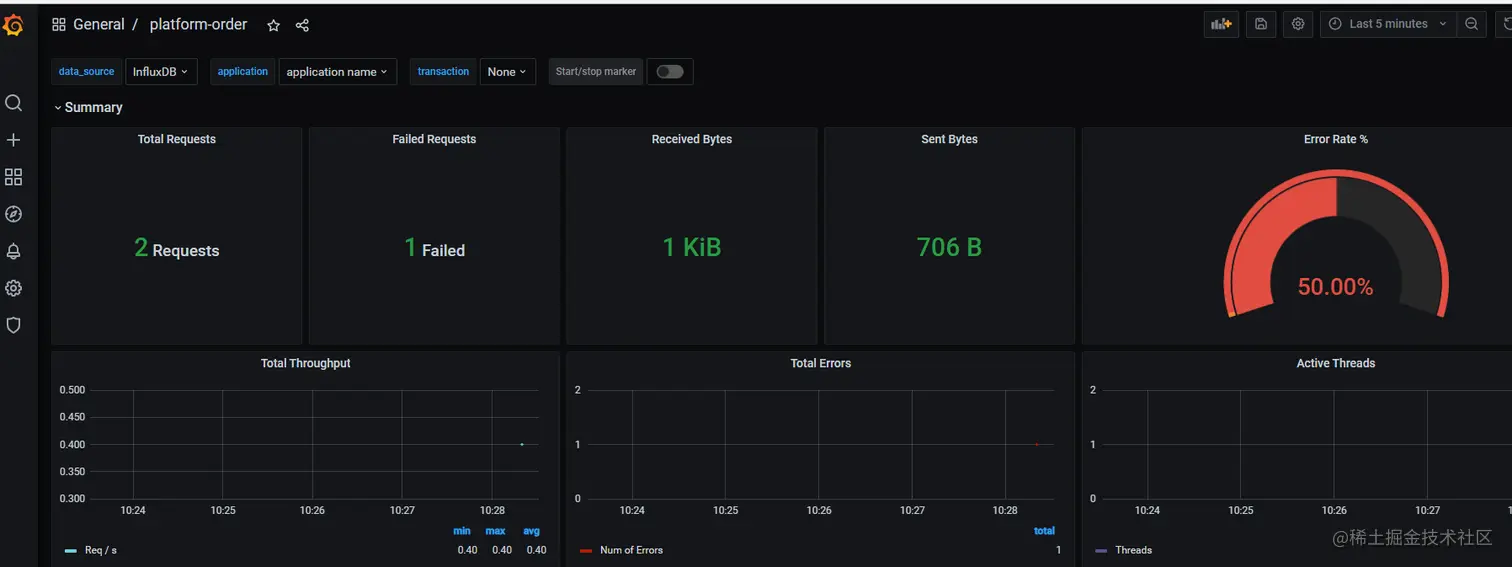
Task: Open the Explore compass icon
Action: 13,214
